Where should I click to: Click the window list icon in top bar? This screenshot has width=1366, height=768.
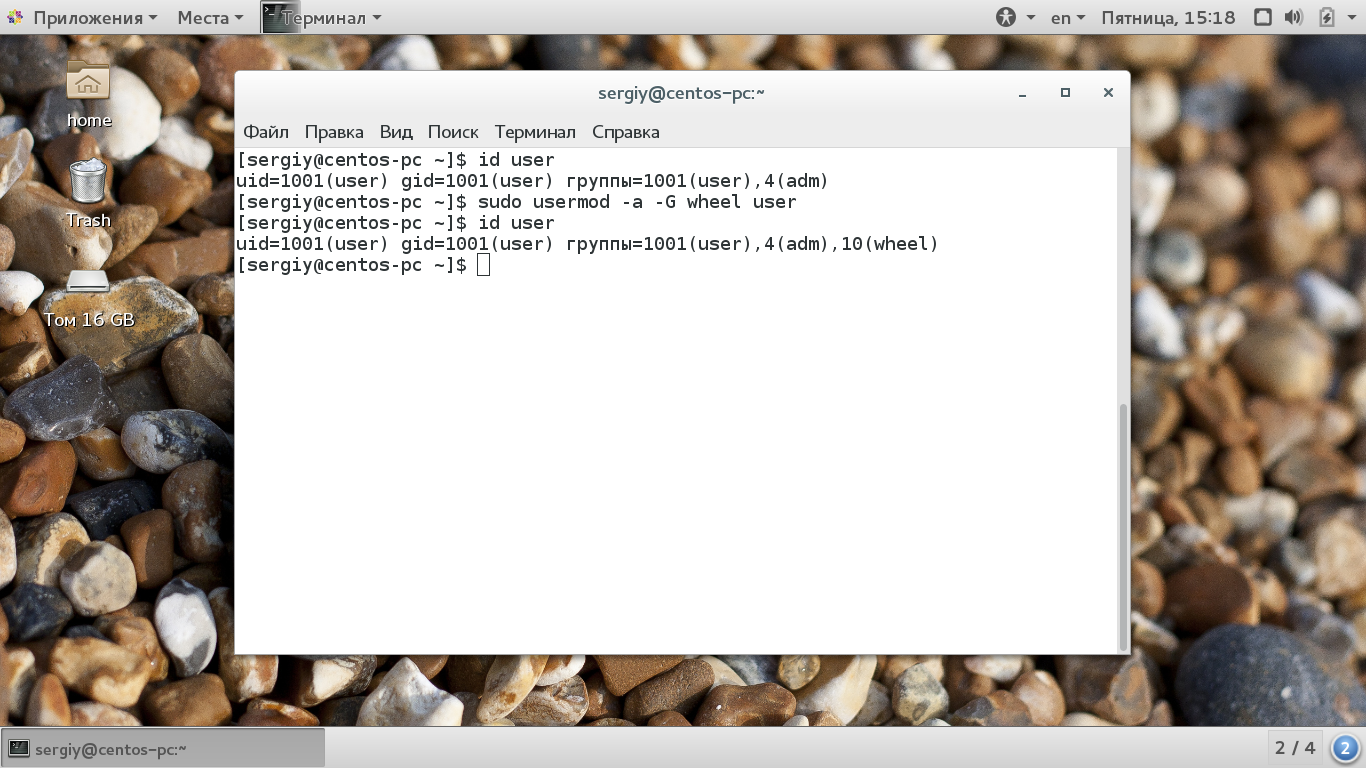click(1263, 17)
